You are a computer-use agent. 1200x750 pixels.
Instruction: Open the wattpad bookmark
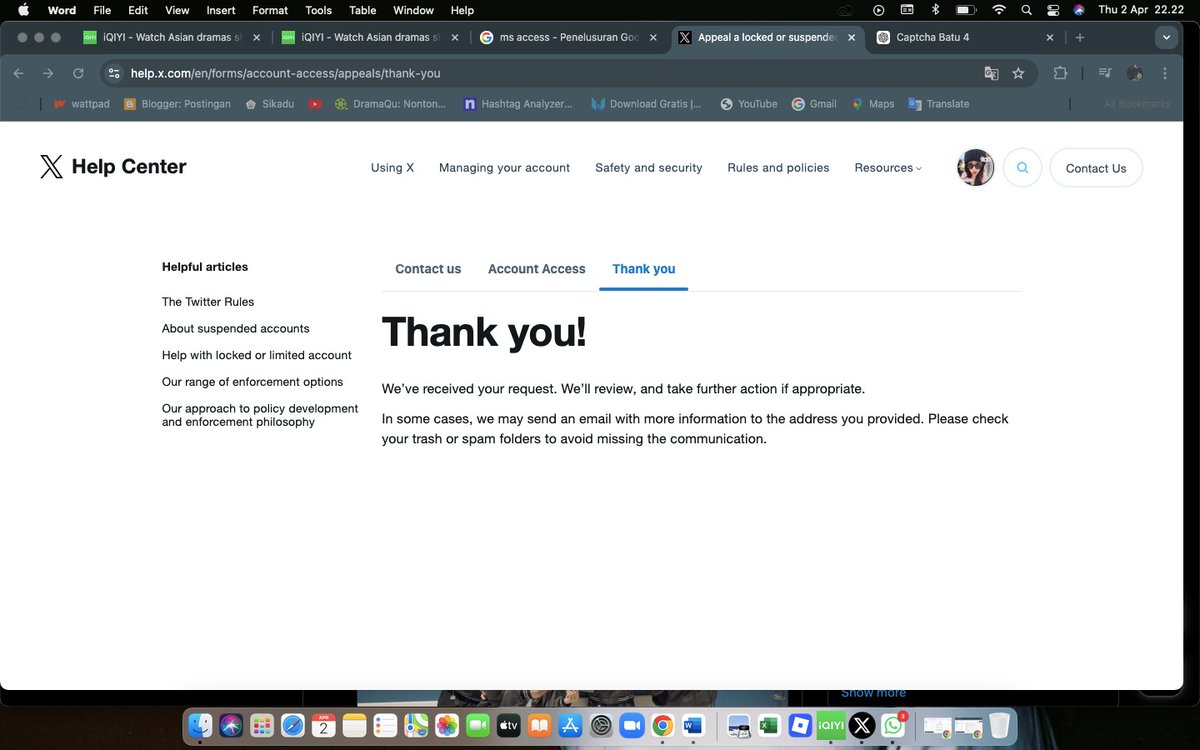pyautogui.click(x=81, y=104)
